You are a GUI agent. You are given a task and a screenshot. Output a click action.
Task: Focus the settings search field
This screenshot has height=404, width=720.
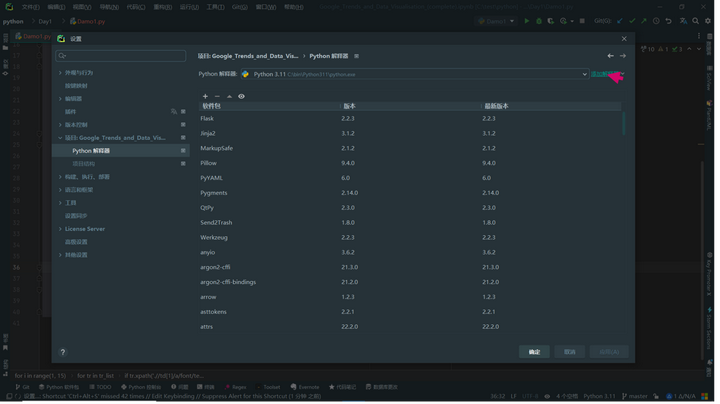point(121,56)
